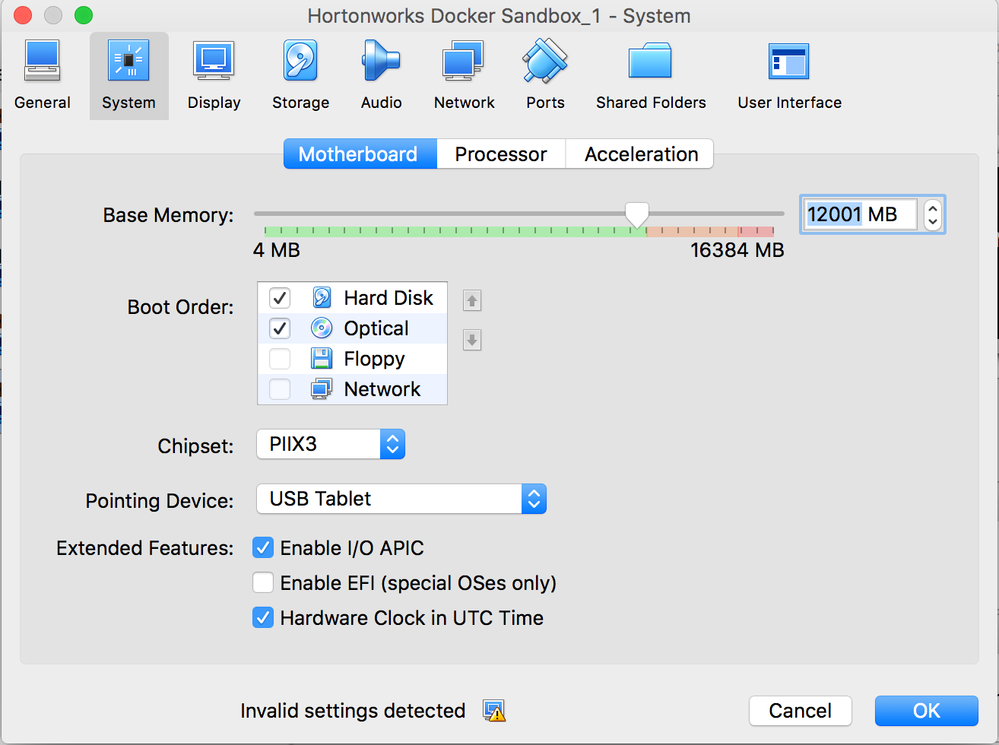The image size is (999, 745).
Task: Select the Optical row label
Action: (377, 328)
